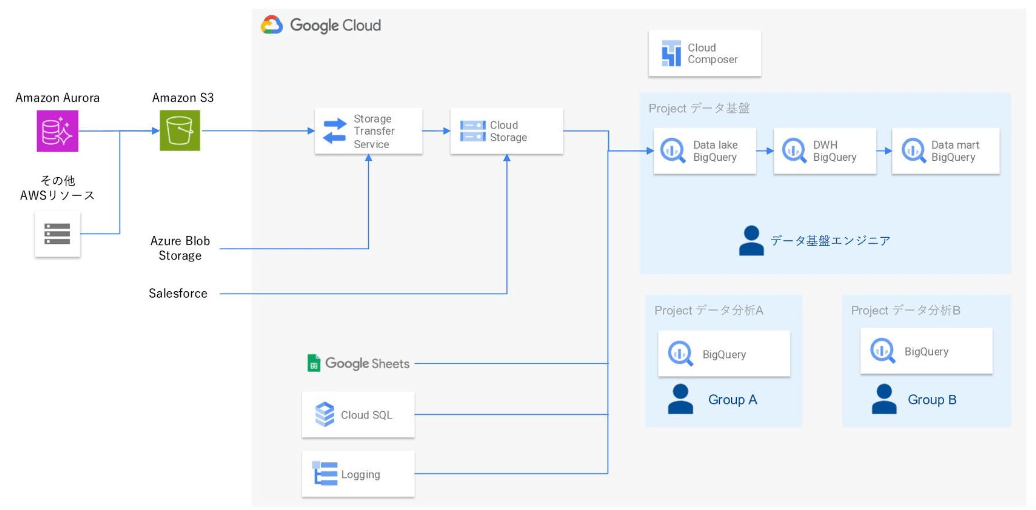Select the Storage Transfer Service text
1036x510 pixels.
click(x=373, y=131)
